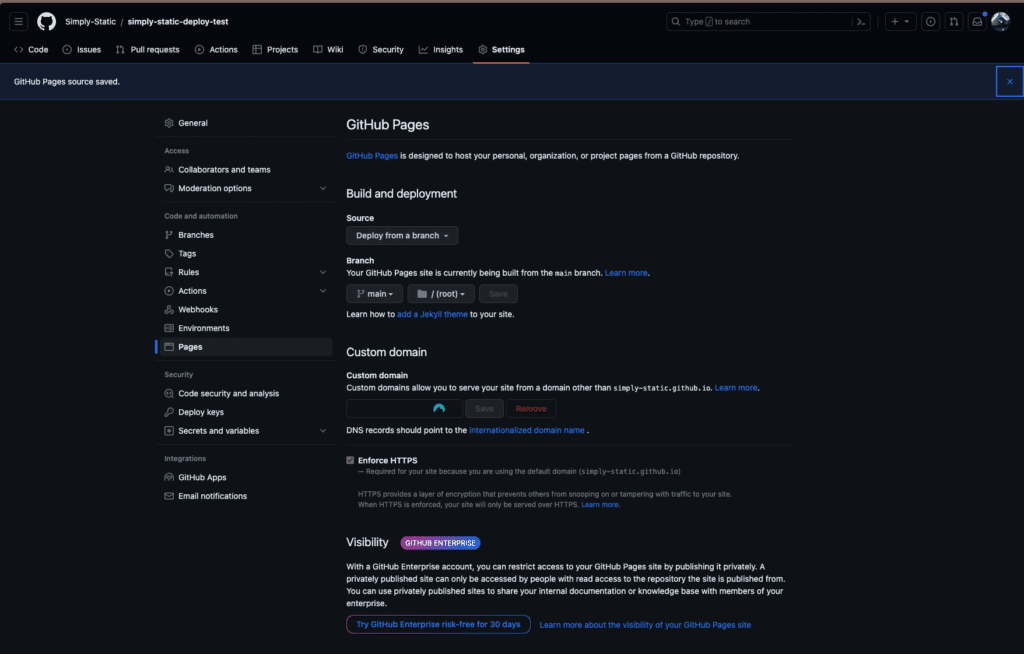Screen dimensions: 1024x654
Task: Open the notifications inbox icon
Action: click(977, 22)
